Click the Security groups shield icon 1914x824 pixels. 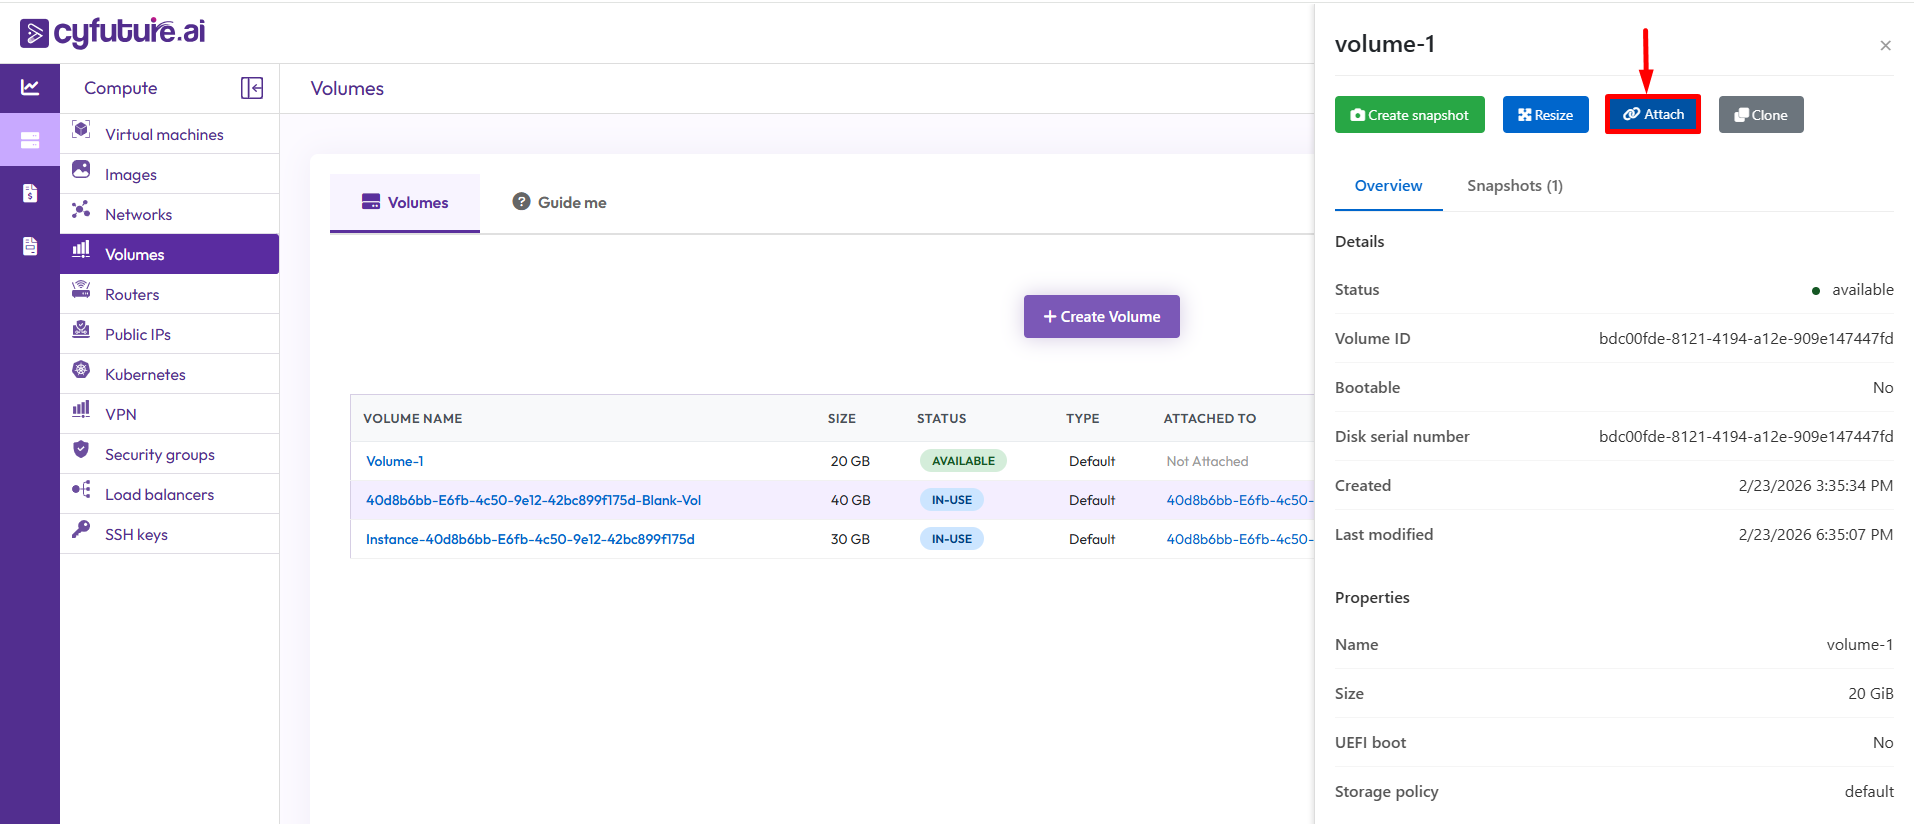(81, 449)
